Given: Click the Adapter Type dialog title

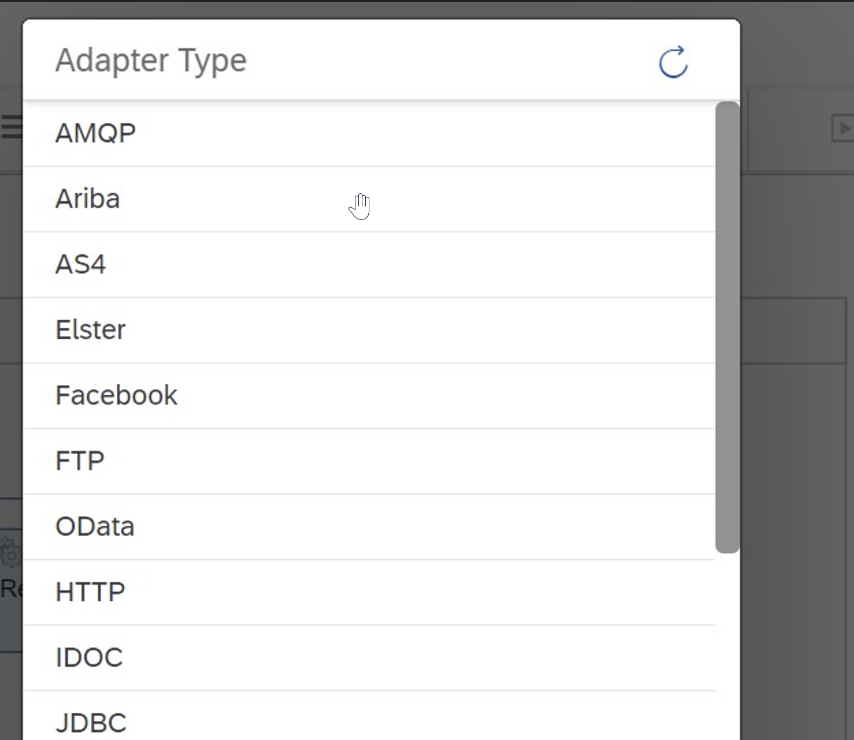Looking at the screenshot, I should [151, 60].
